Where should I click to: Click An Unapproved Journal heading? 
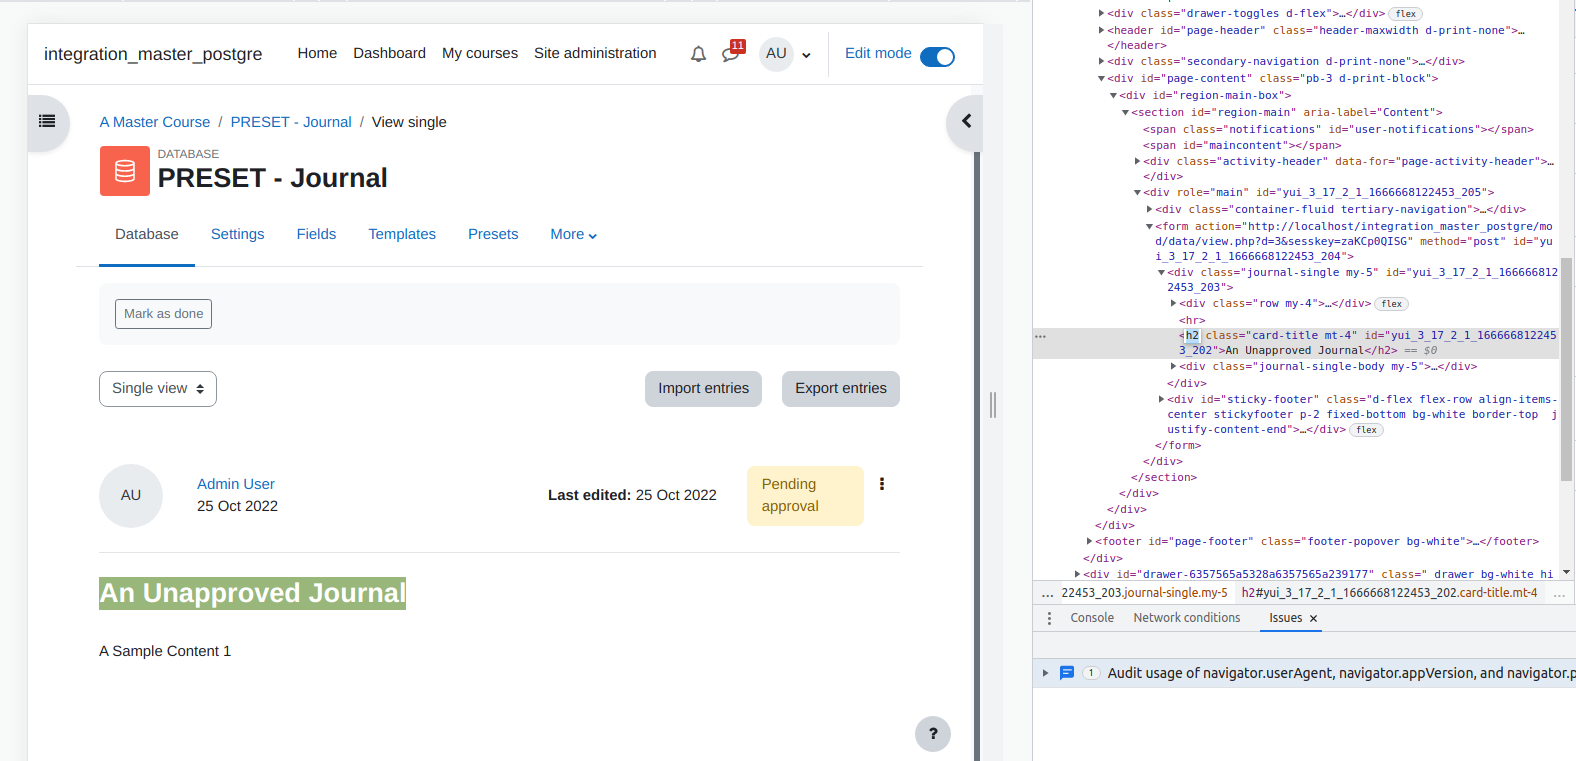[252, 593]
